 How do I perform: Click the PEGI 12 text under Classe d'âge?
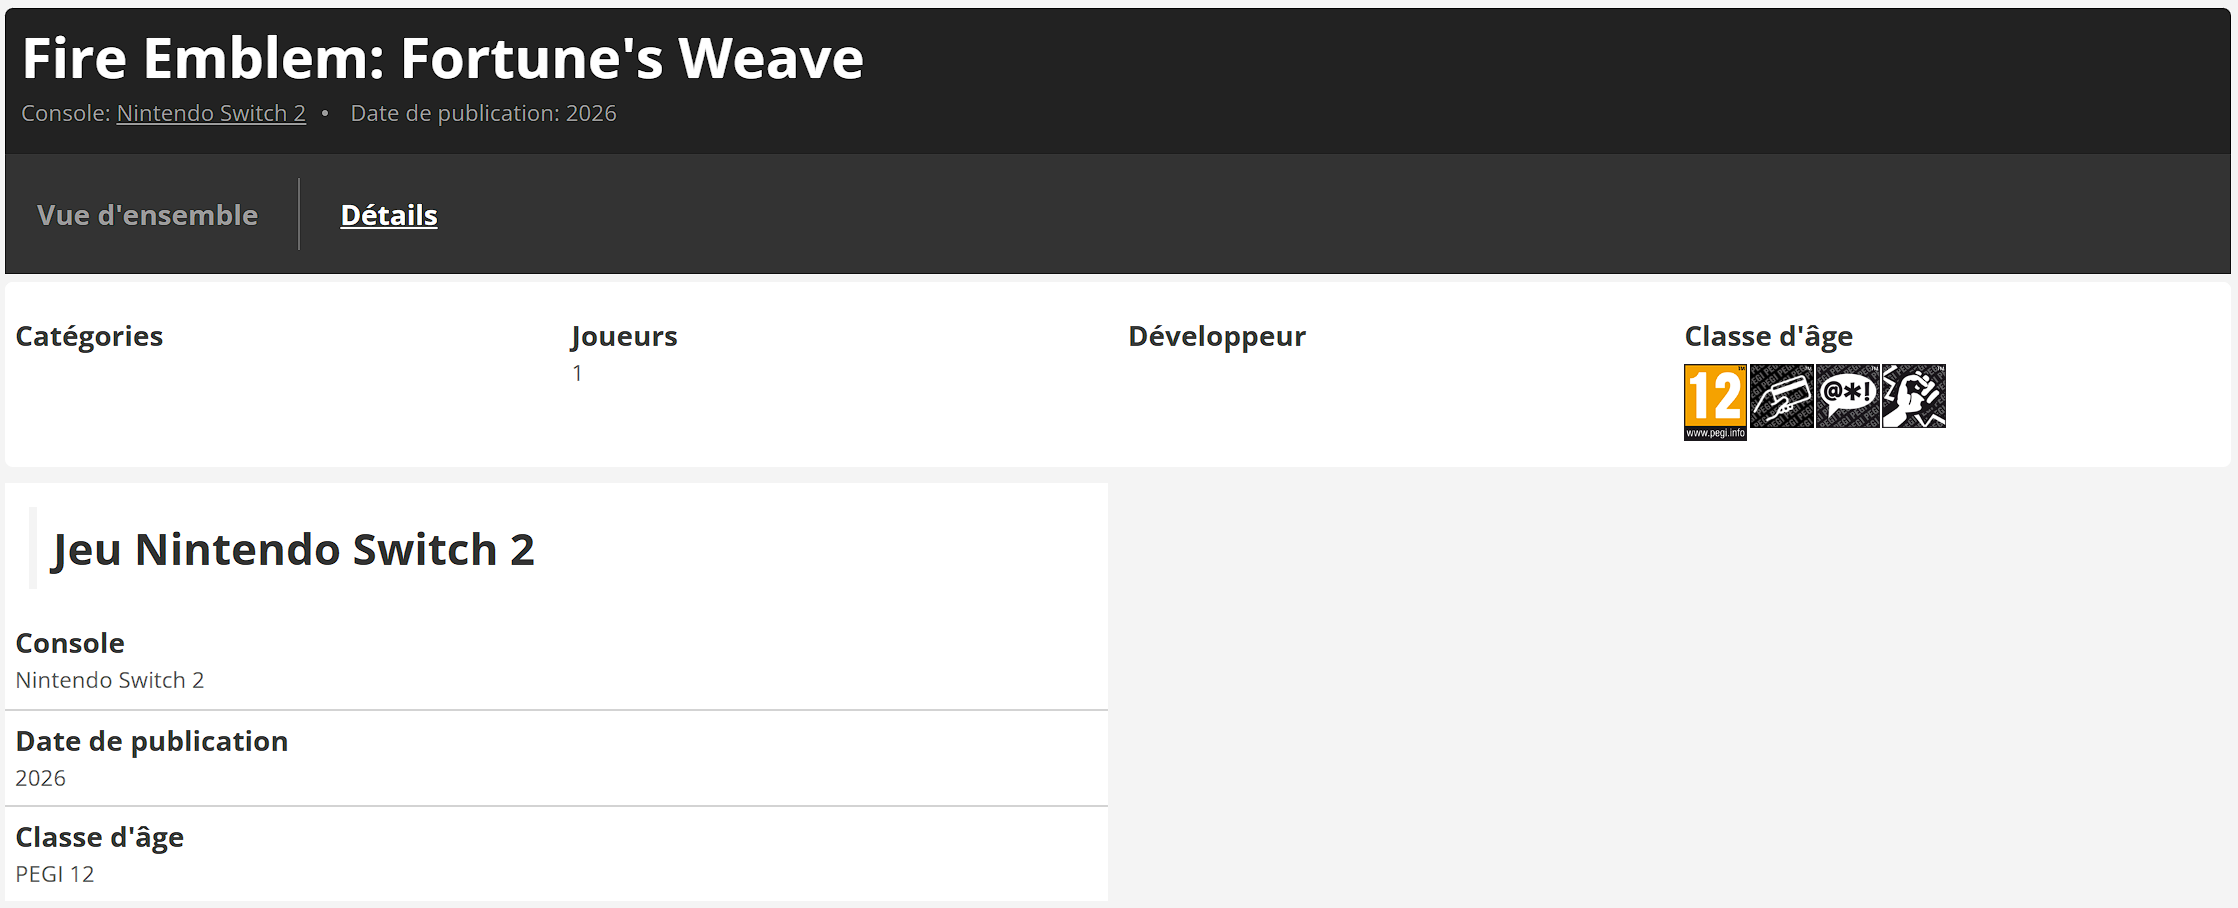55,873
